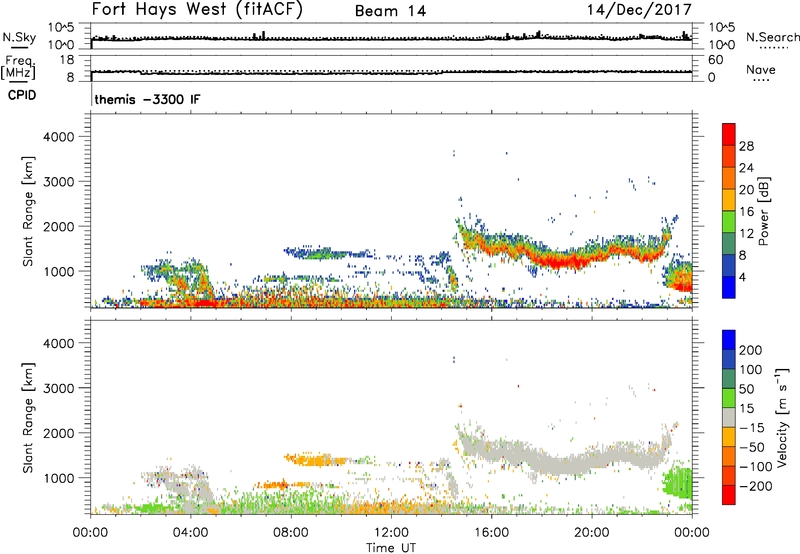Pick bright blue top segment of Velocity colorbar
This screenshot has height=554, width=800.
point(729,340)
